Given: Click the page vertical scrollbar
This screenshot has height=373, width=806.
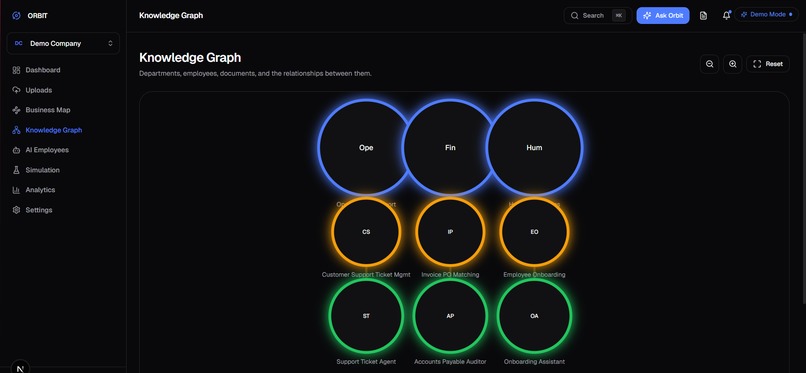Looking at the screenshot, I should point(804,170).
